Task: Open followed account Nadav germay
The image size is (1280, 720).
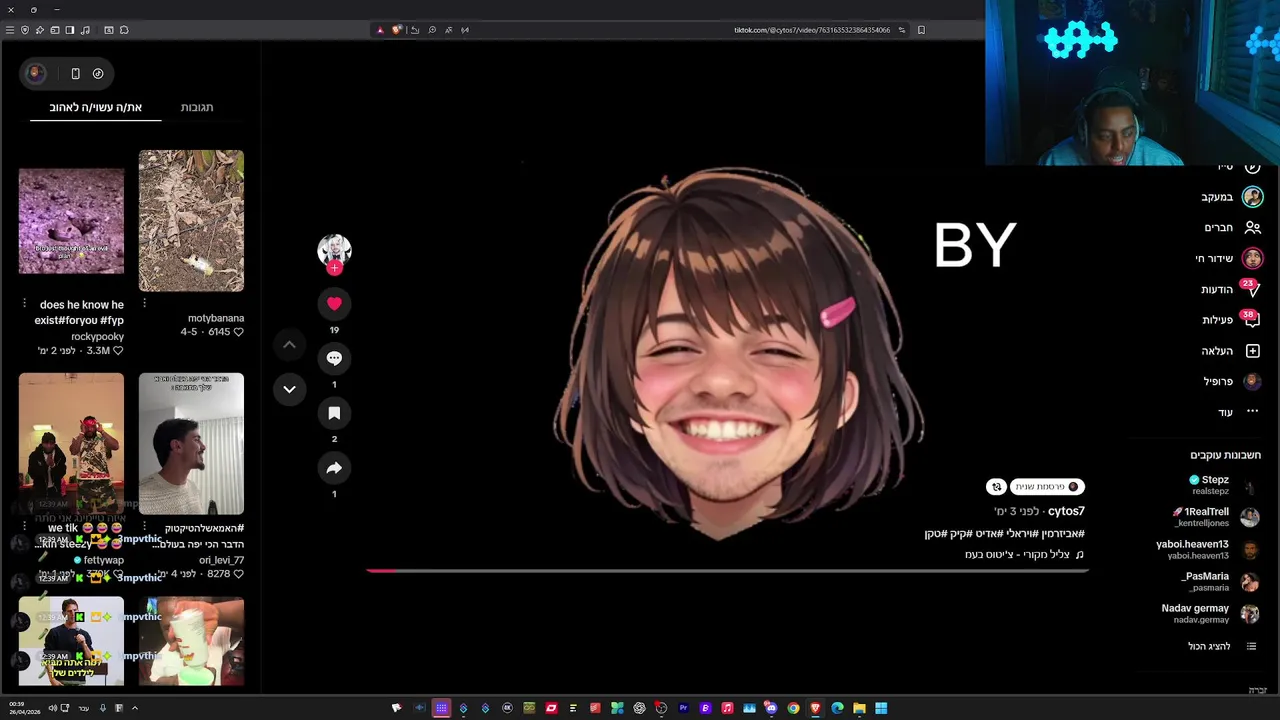Action: tap(1210, 613)
